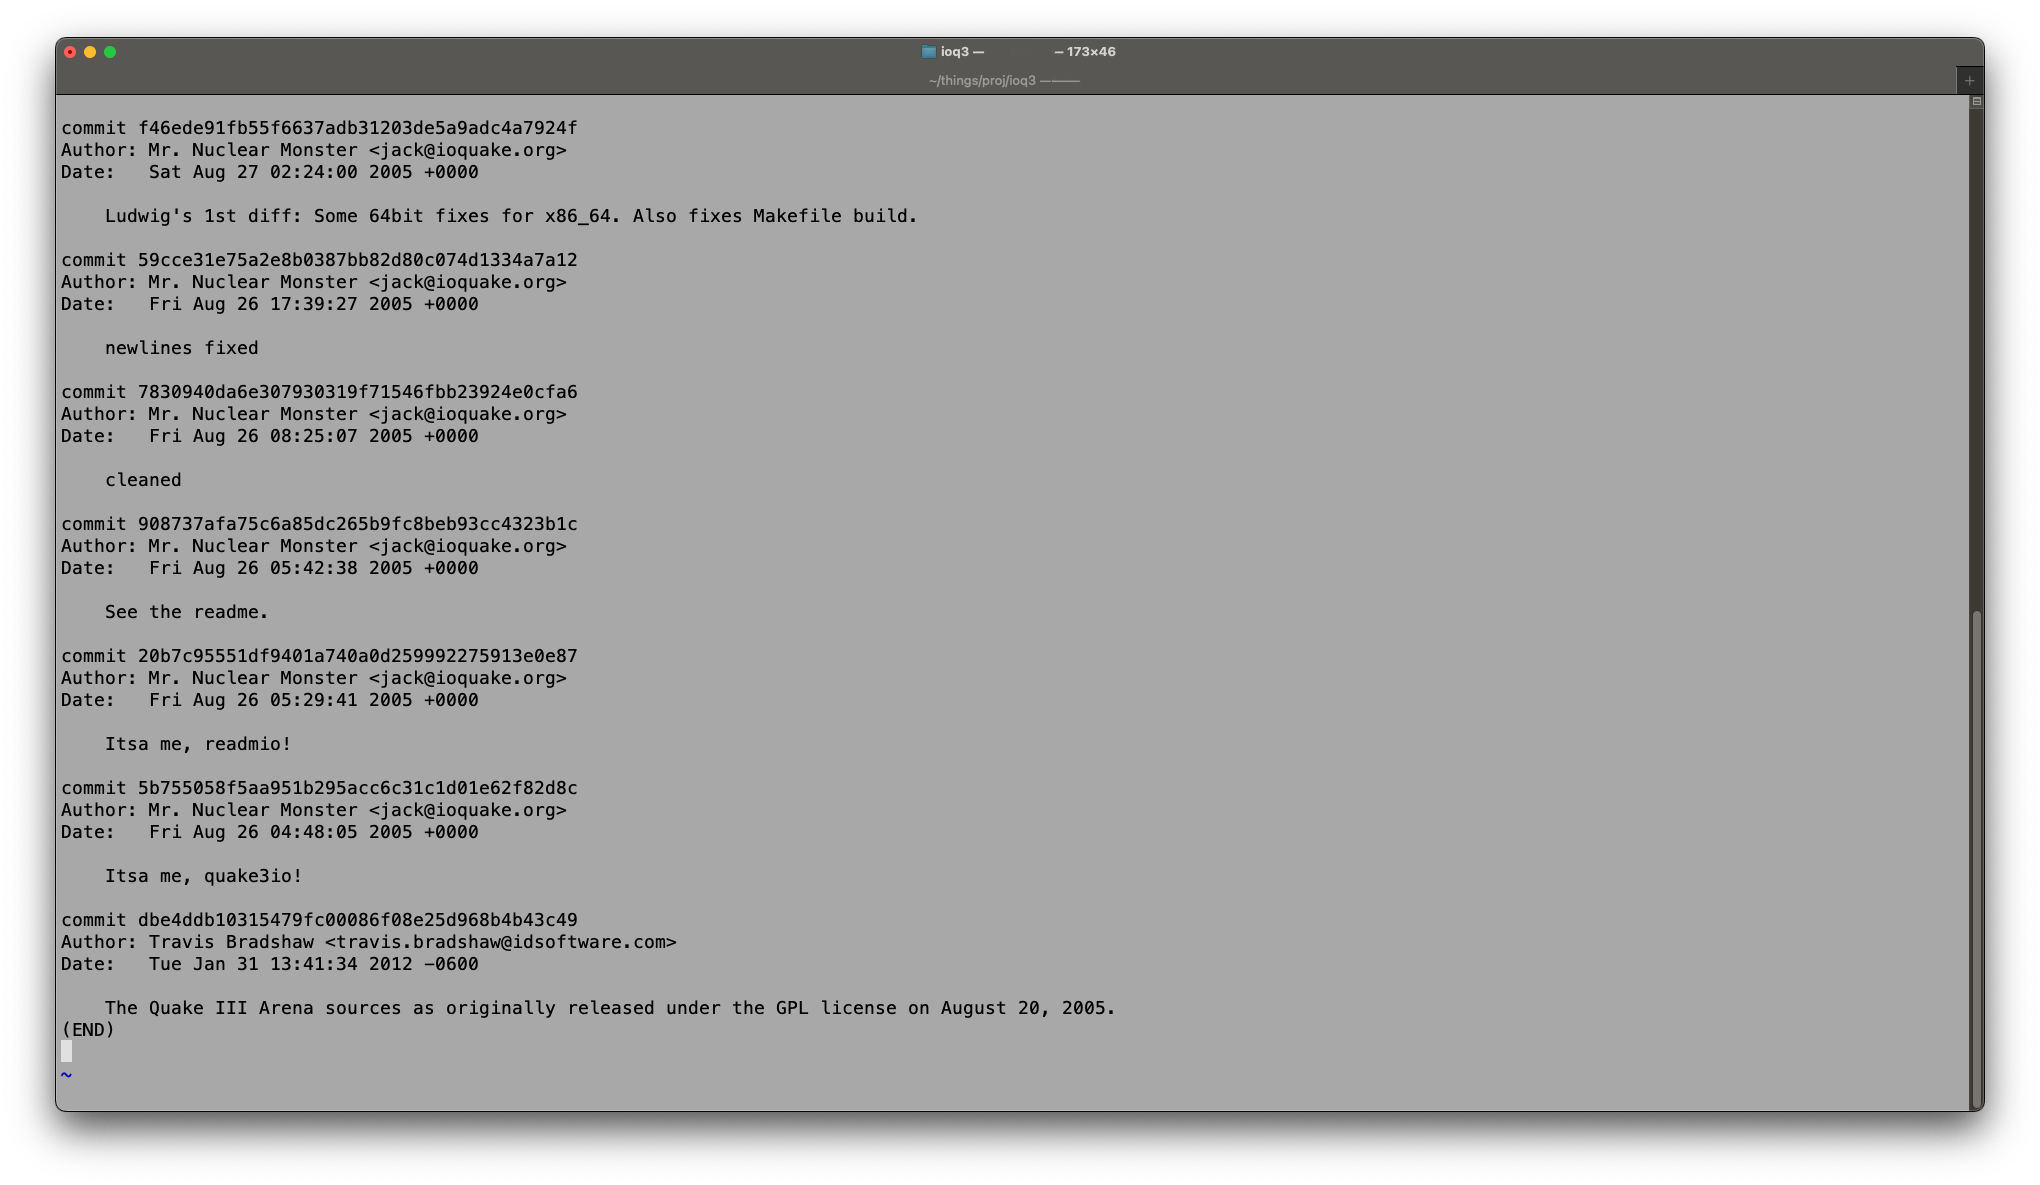Click the commit message "Itsa me, quake3io!"
The height and width of the screenshot is (1185, 2040).
[x=203, y=876]
